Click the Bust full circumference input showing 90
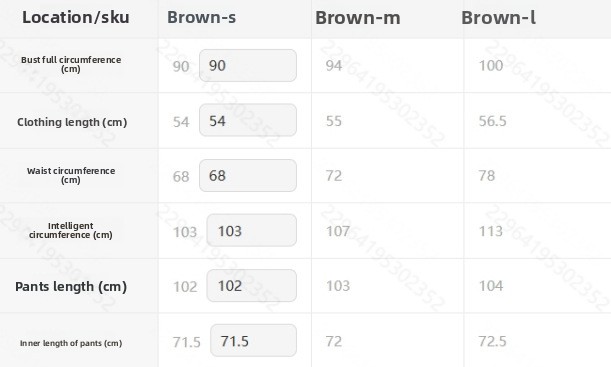Viewport: 611px width, 367px height. point(248,65)
